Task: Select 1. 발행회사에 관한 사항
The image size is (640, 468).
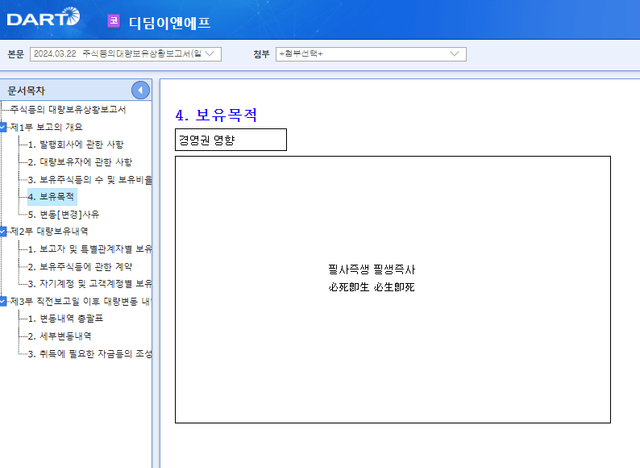Action: (x=75, y=144)
